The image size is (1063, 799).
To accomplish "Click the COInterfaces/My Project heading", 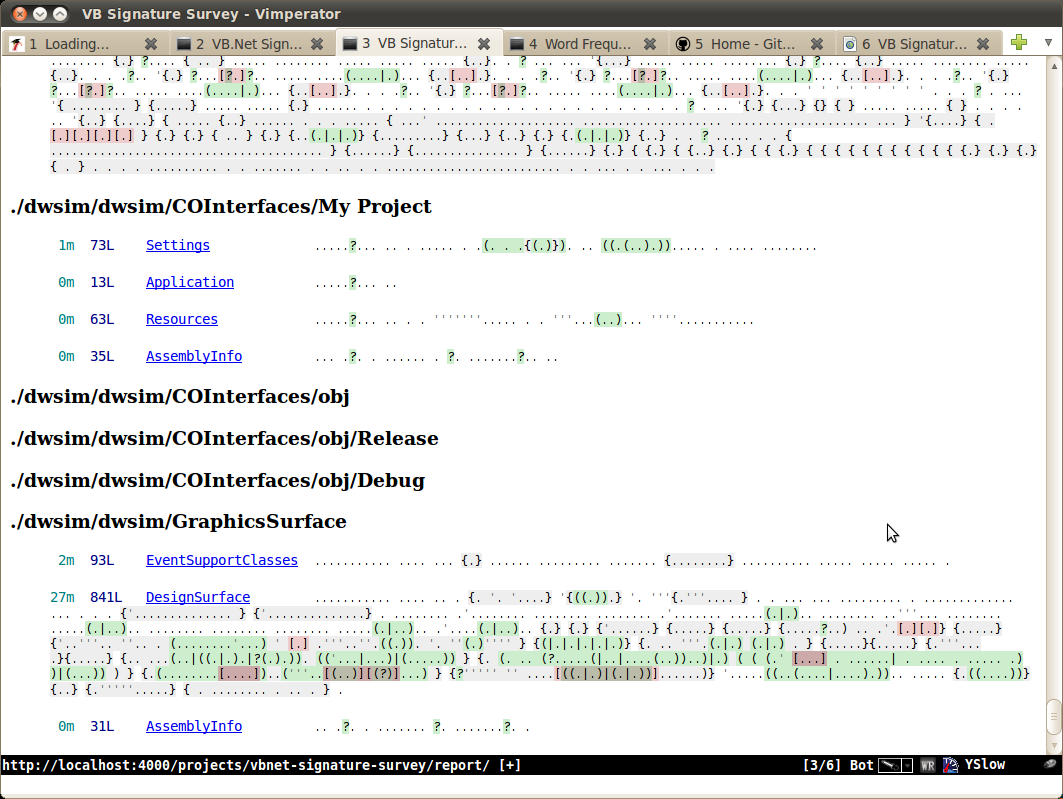I will click(221, 207).
